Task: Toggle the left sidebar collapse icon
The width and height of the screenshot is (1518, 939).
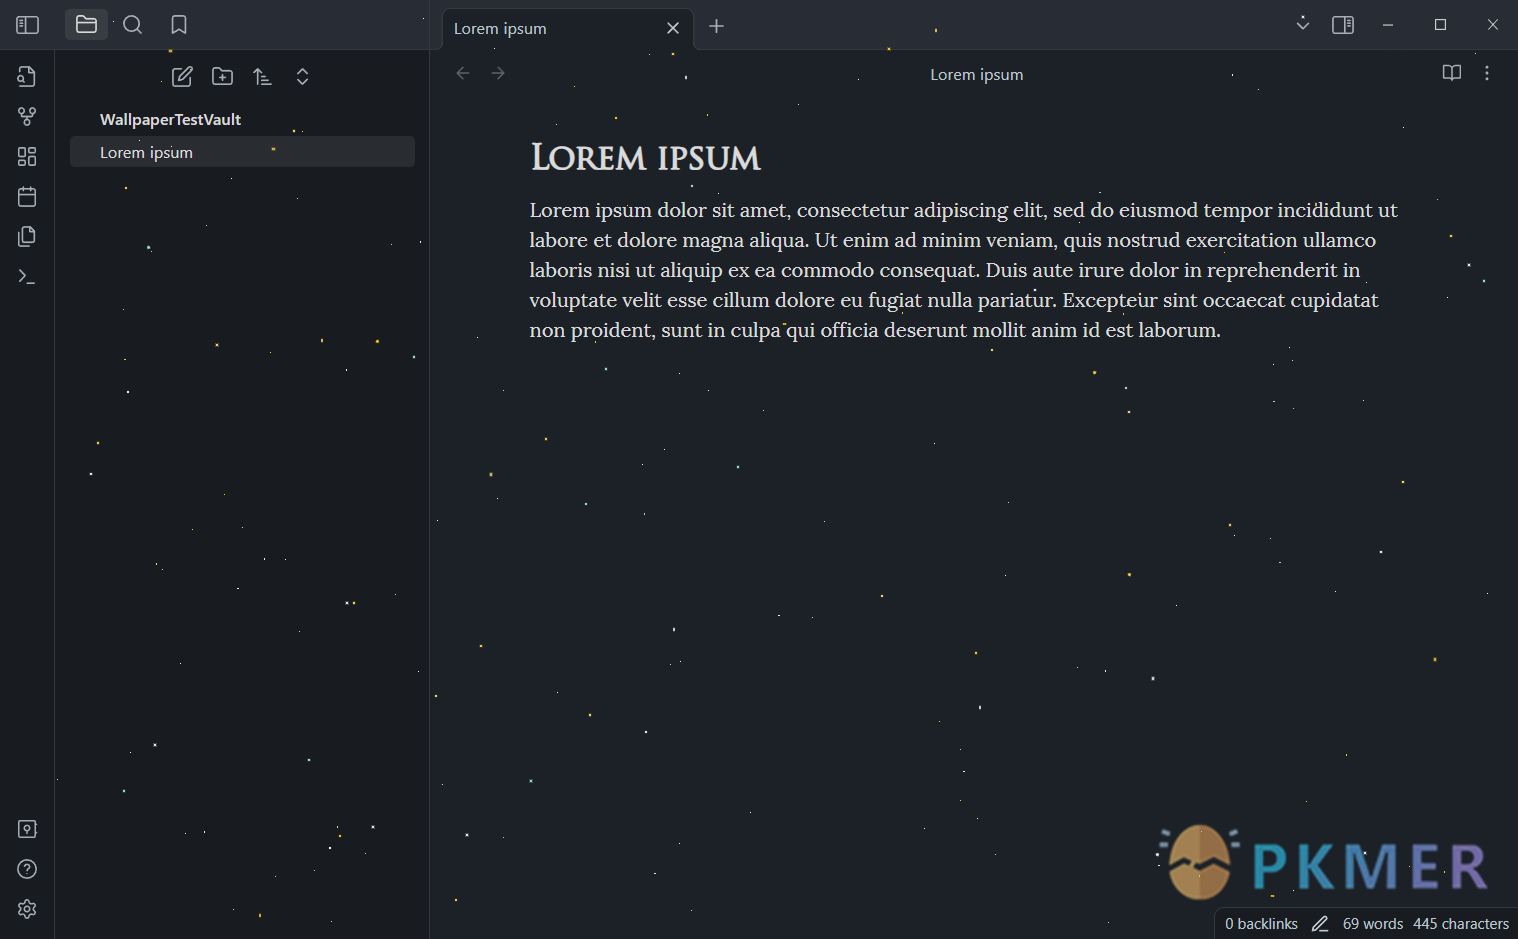Action: coord(27,25)
